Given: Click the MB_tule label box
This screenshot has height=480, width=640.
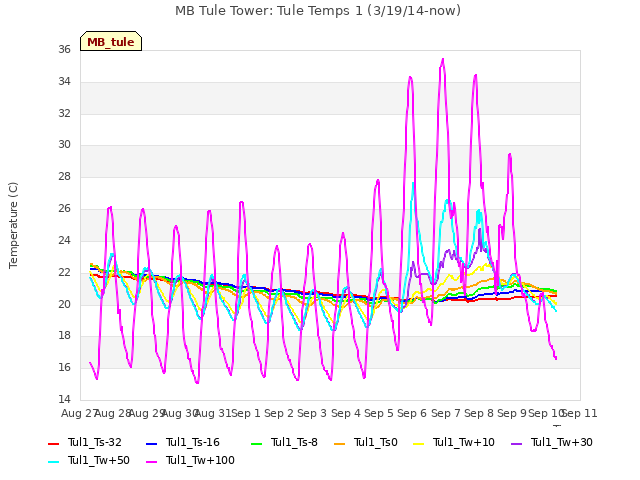Looking at the screenshot, I should tap(111, 41).
